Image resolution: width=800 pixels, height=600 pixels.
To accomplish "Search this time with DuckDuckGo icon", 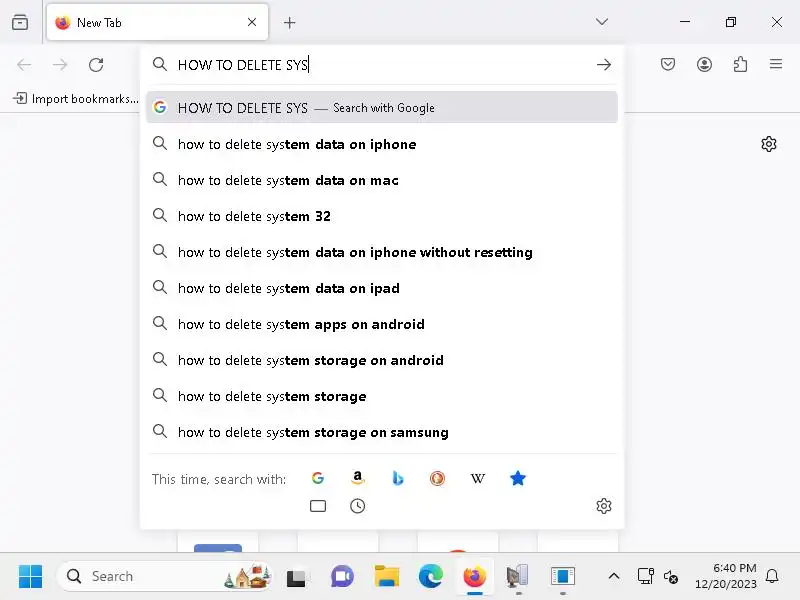I will pos(437,478).
